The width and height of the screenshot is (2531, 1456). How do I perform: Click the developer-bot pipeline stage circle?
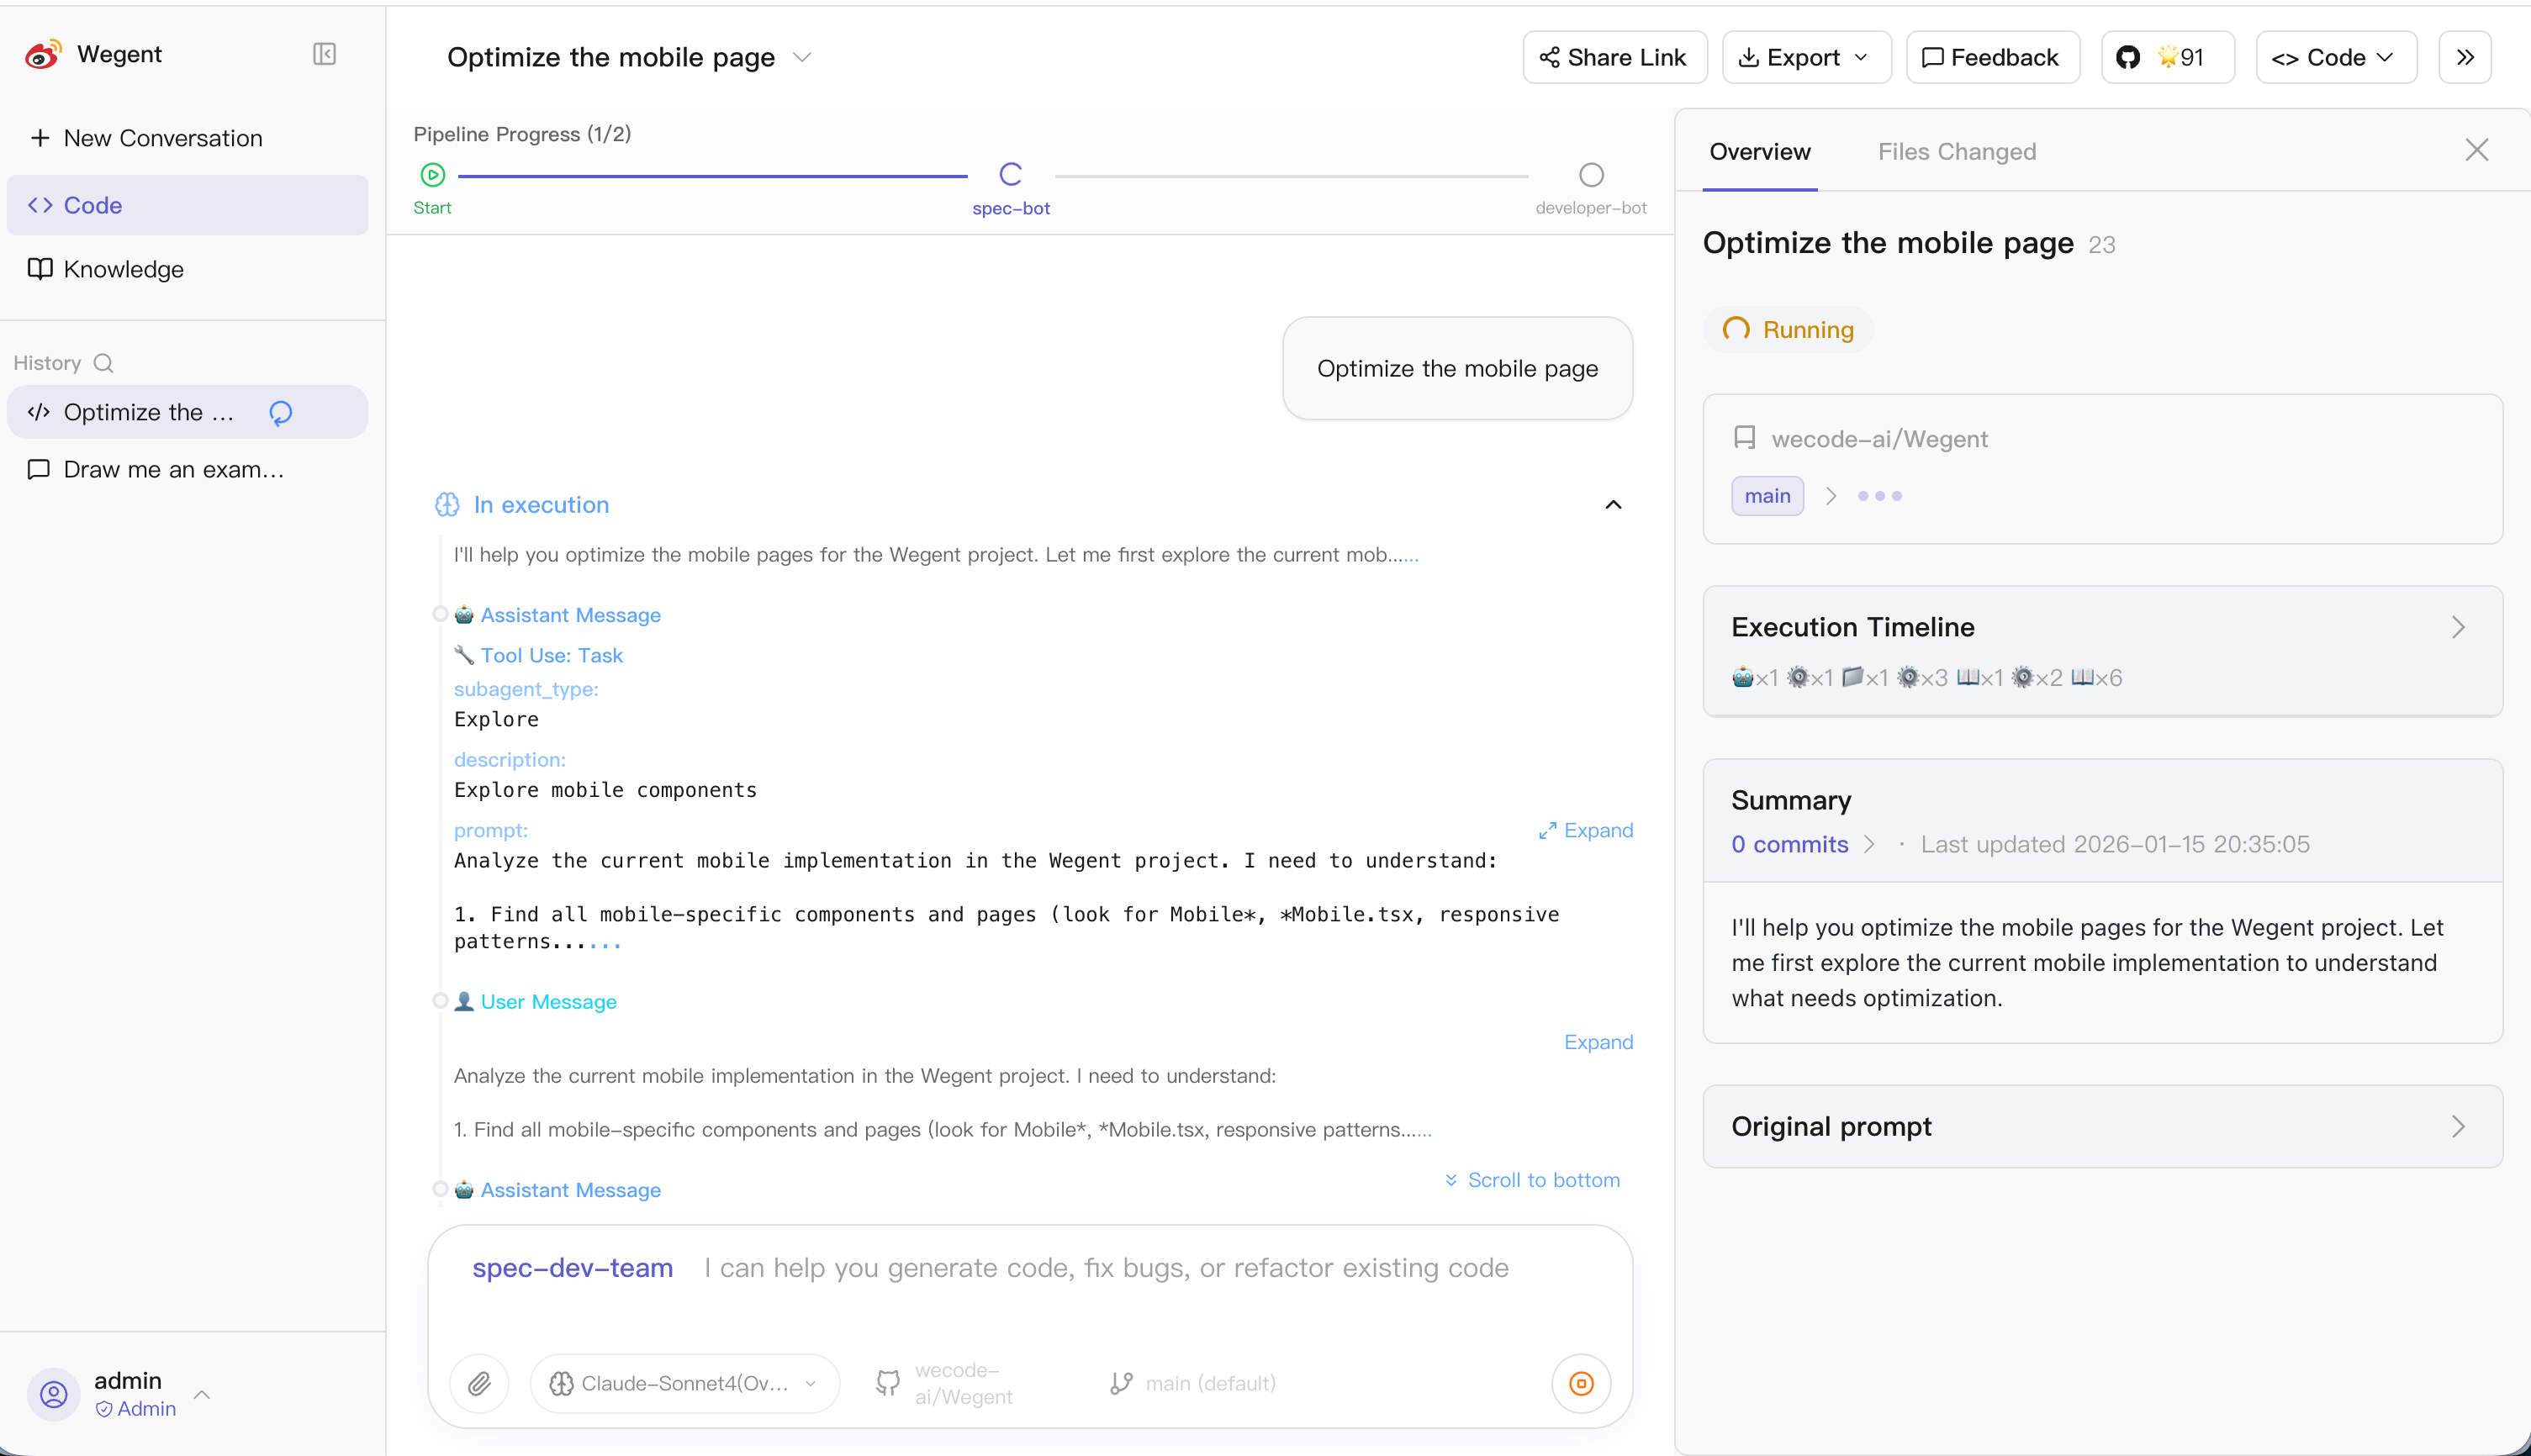coord(1591,175)
